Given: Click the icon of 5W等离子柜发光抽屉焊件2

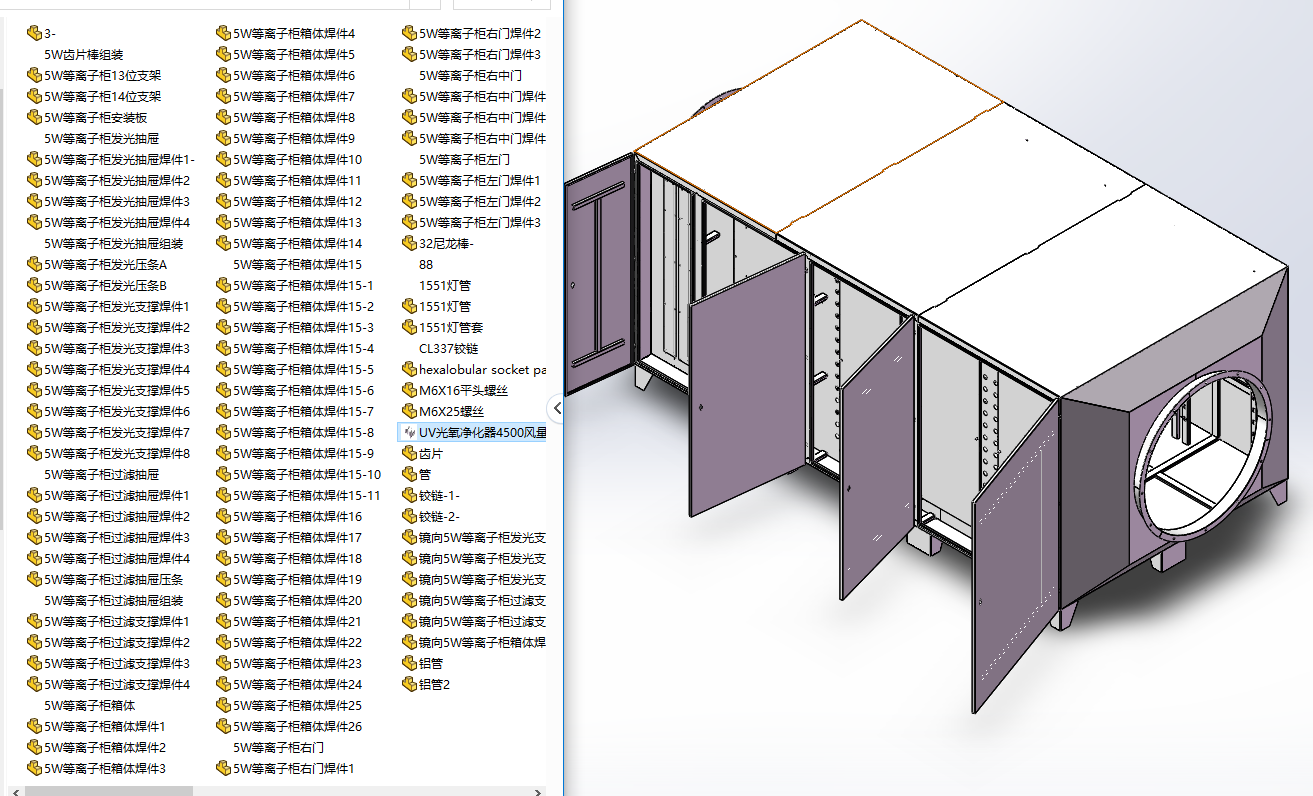Looking at the screenshot, I should click(35, 180).
